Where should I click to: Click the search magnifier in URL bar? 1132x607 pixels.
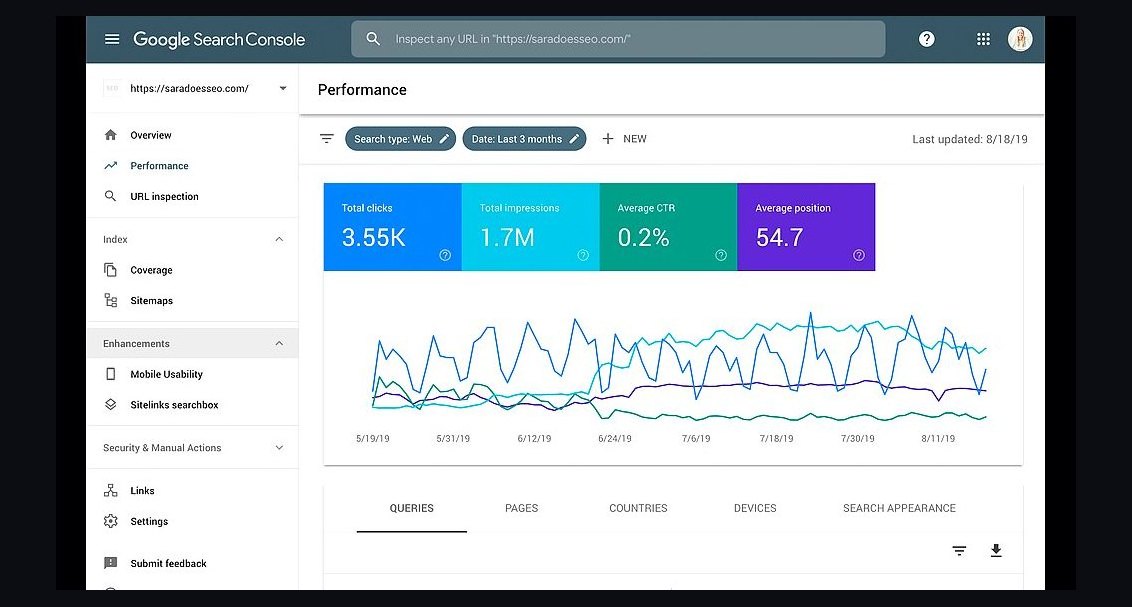coord(373,39)
